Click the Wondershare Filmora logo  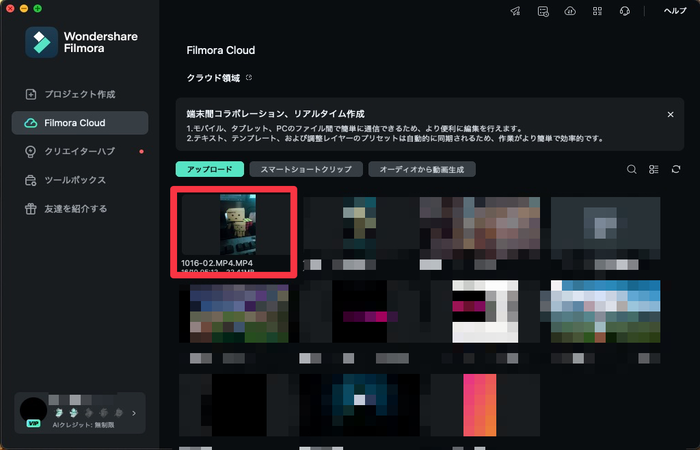pos(42,43)
